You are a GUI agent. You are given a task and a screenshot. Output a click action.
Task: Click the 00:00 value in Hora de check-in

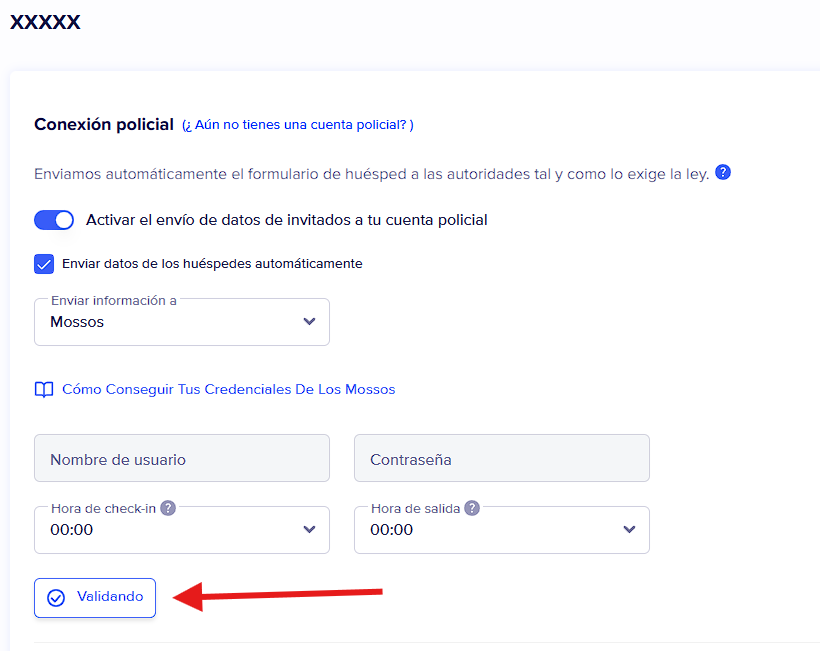(x=72, y=530)
